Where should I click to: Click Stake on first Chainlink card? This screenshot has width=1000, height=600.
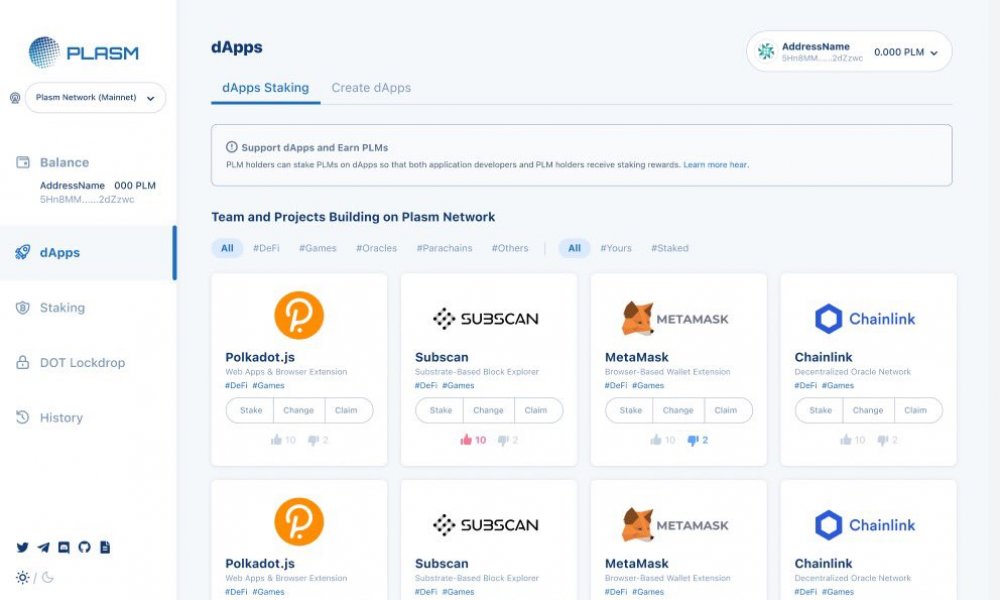820,410
